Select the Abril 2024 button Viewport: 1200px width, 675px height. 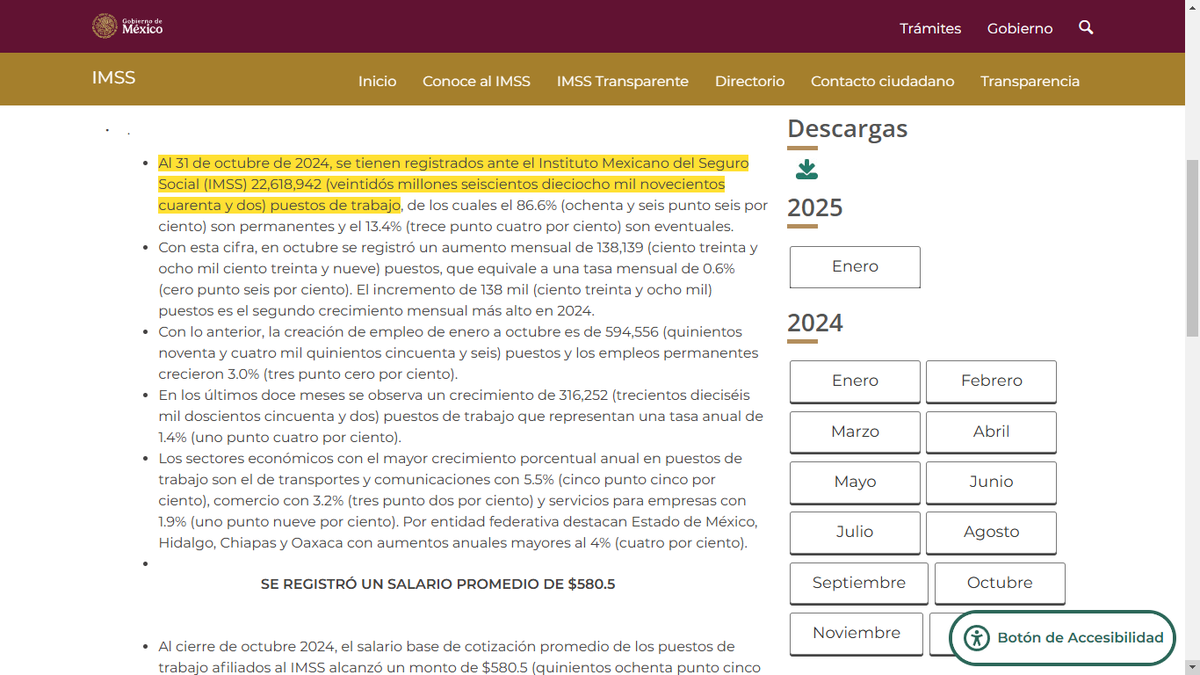pos(991,431)
